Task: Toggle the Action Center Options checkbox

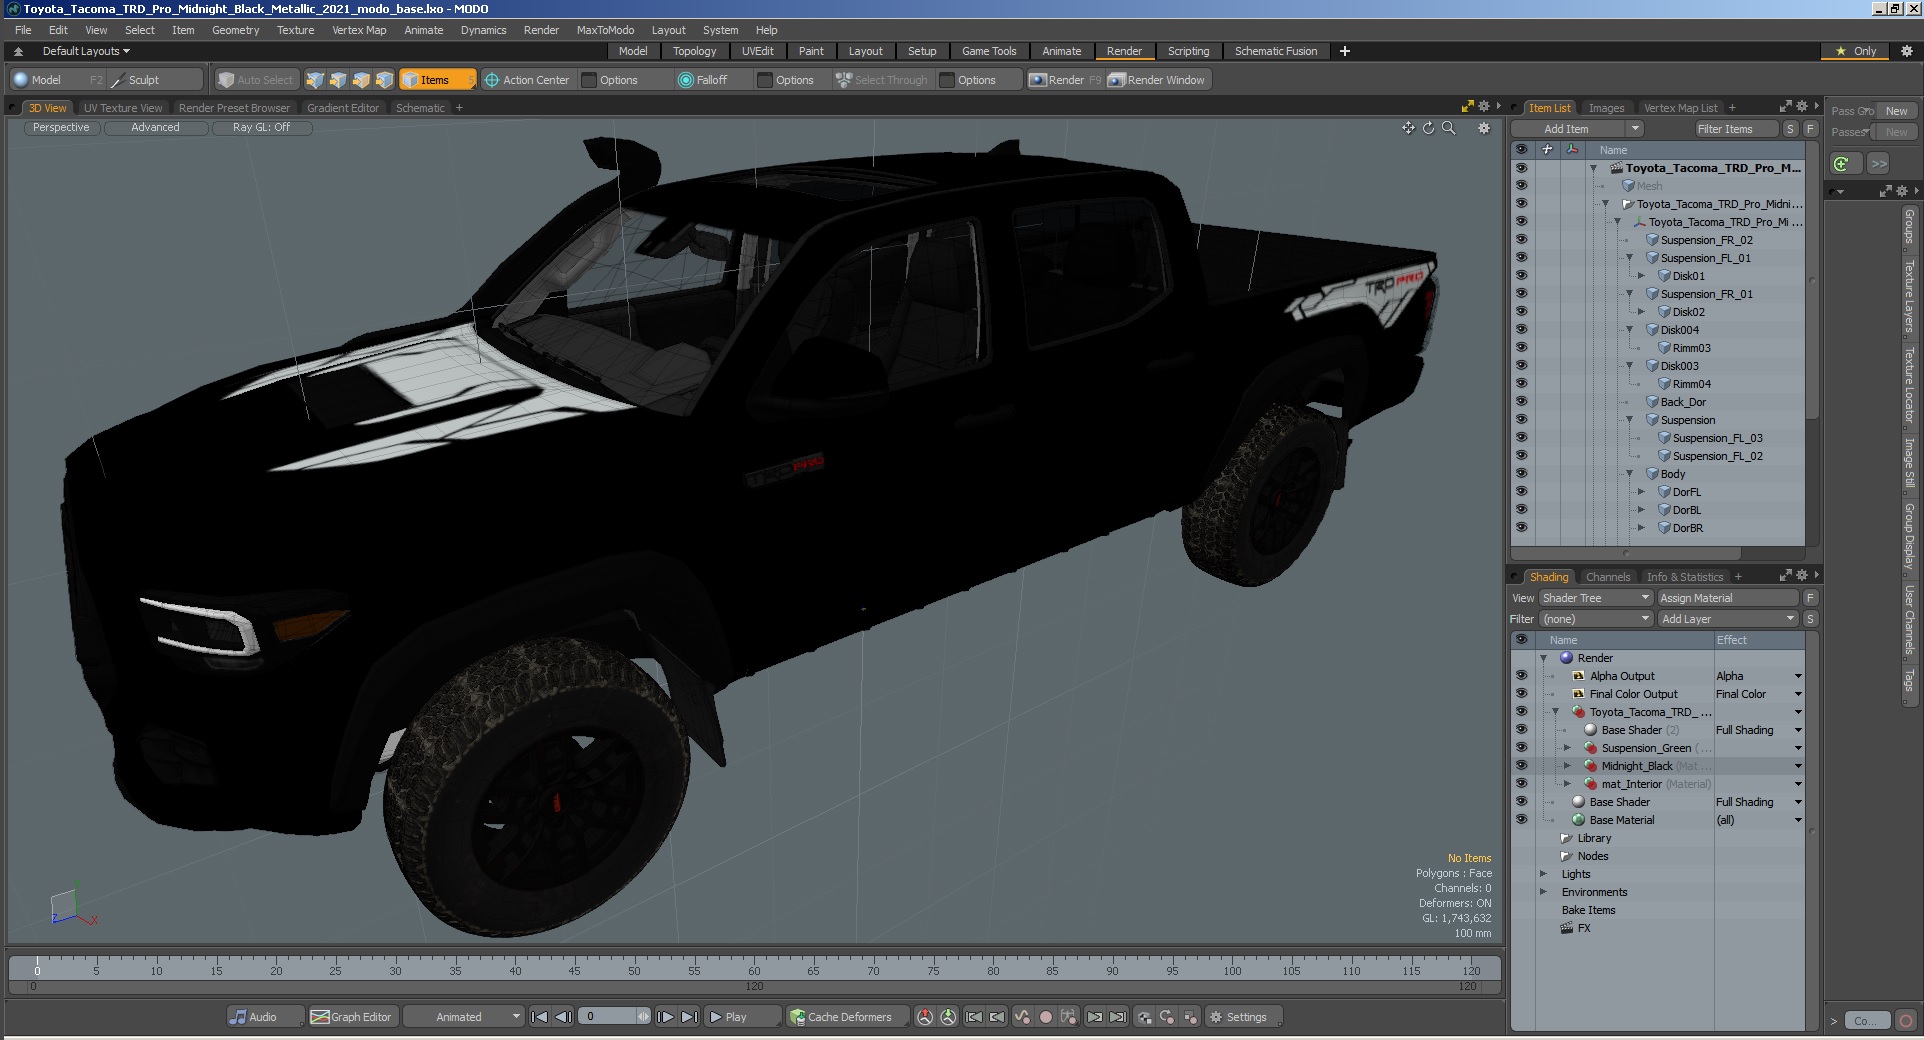Action: [589, 80]
